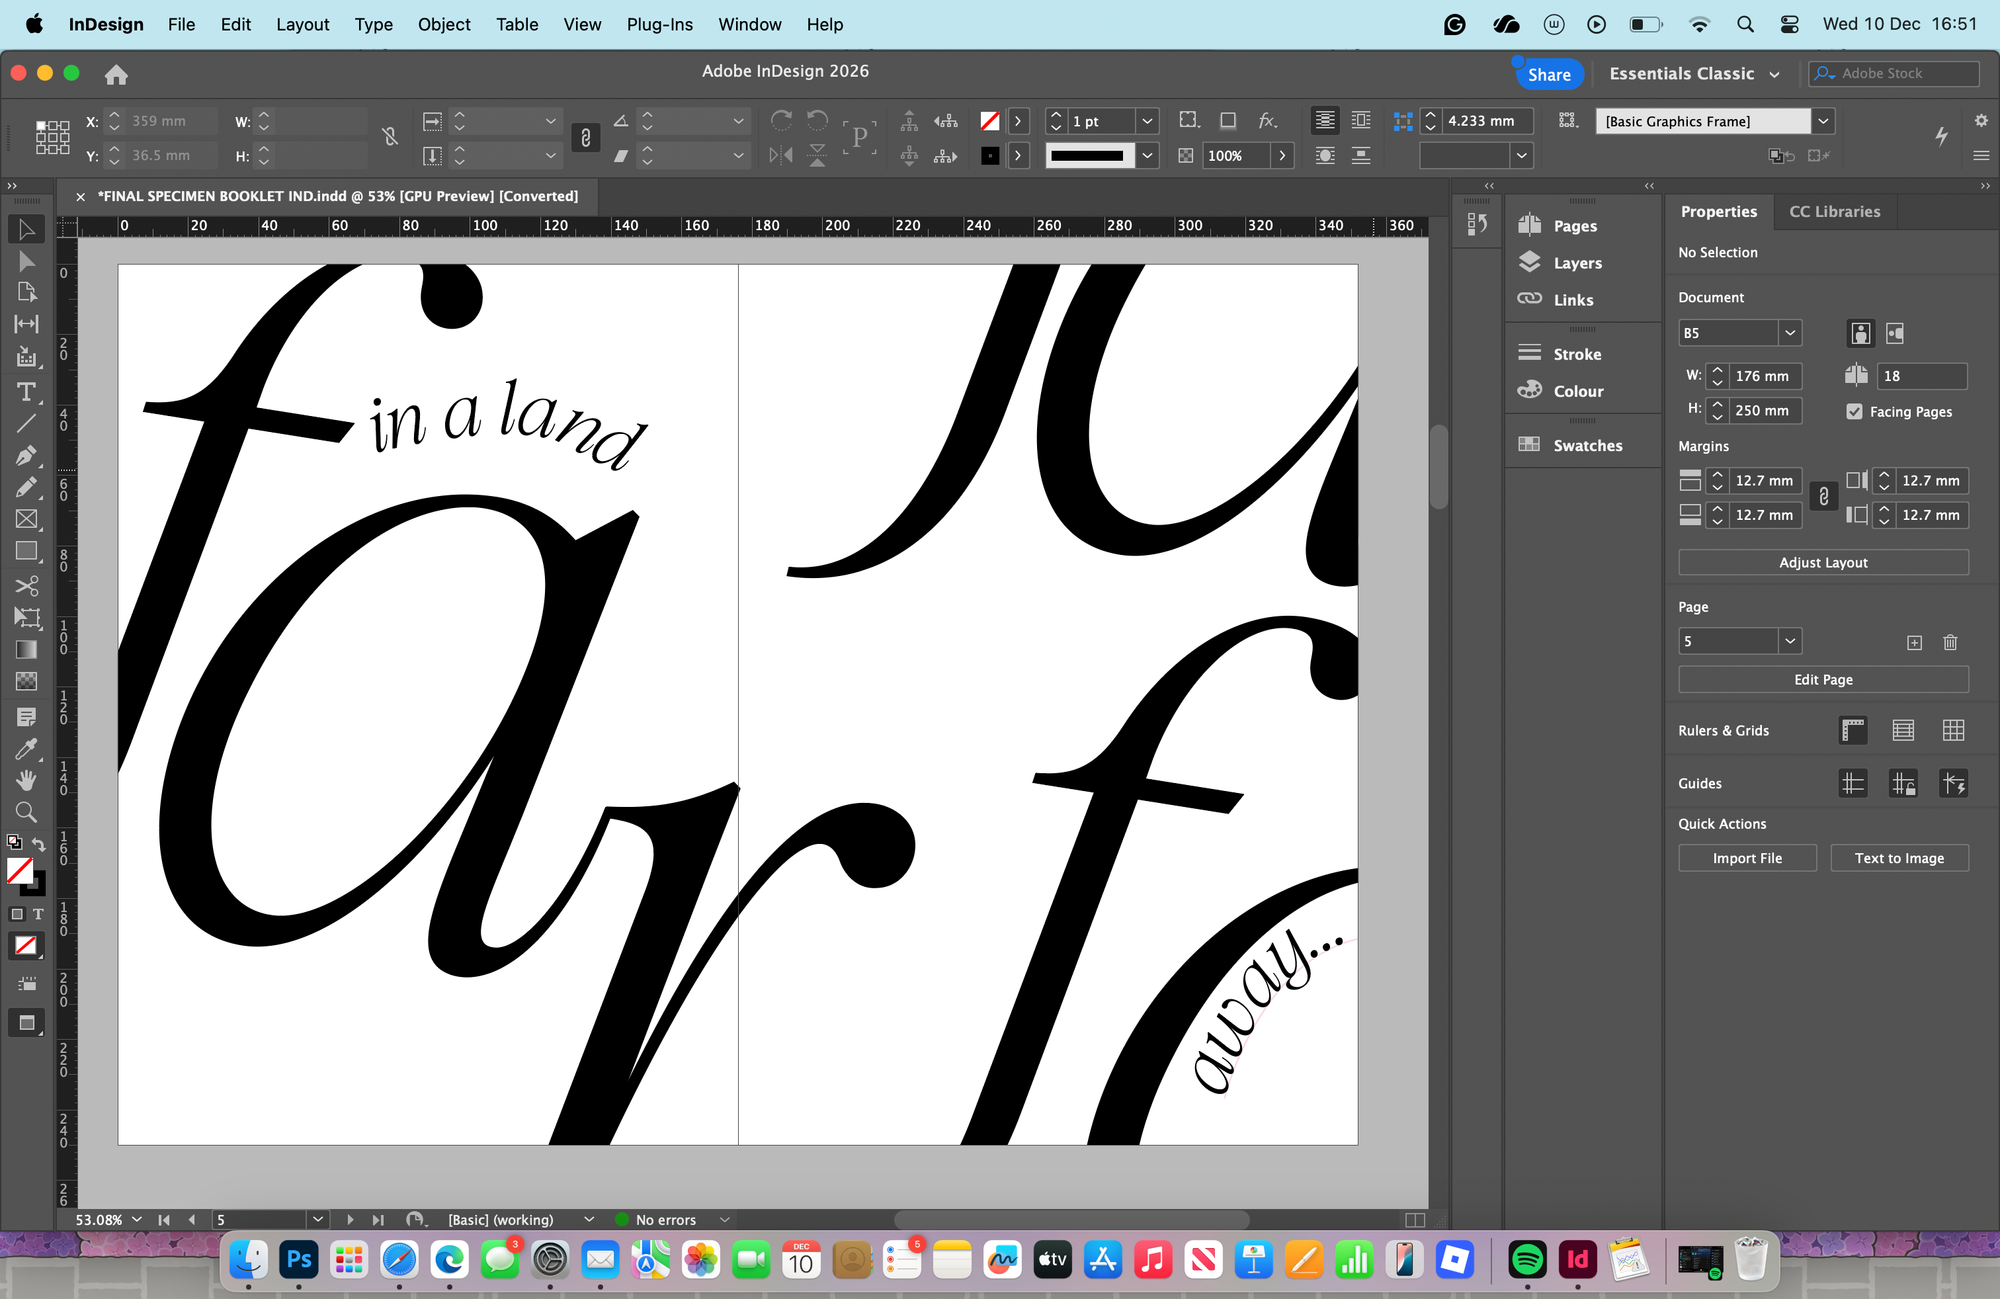The image size is (2000, 1299).
Task: Switch to the CC Libraries tab
Action: click(x=1834, y=212)
